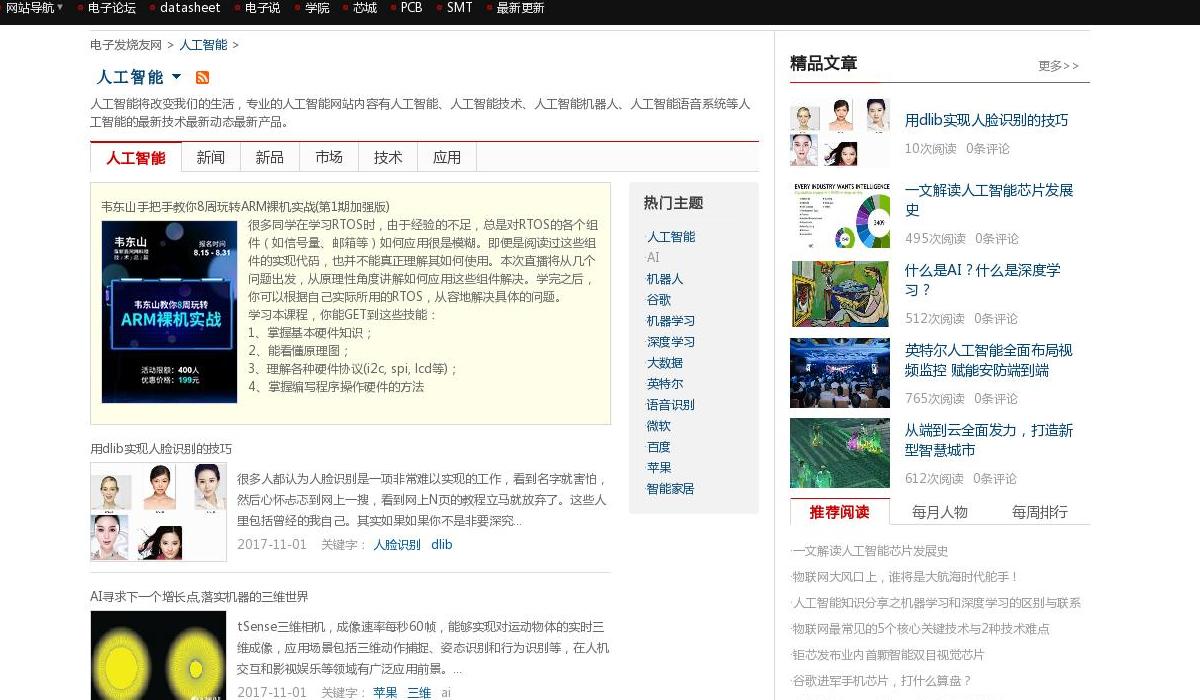Open recommended link 物联网最常见的5个核心关键技术
The width and height of the screenshot is (1200, 700).
point(920,629)
